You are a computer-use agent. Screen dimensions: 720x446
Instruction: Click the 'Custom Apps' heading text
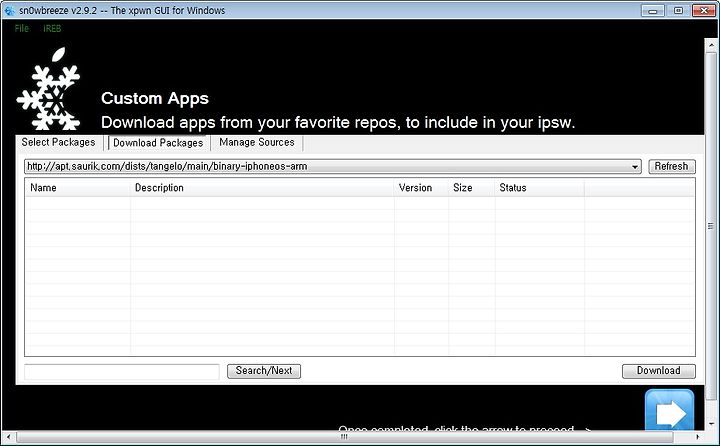(155, 98)
